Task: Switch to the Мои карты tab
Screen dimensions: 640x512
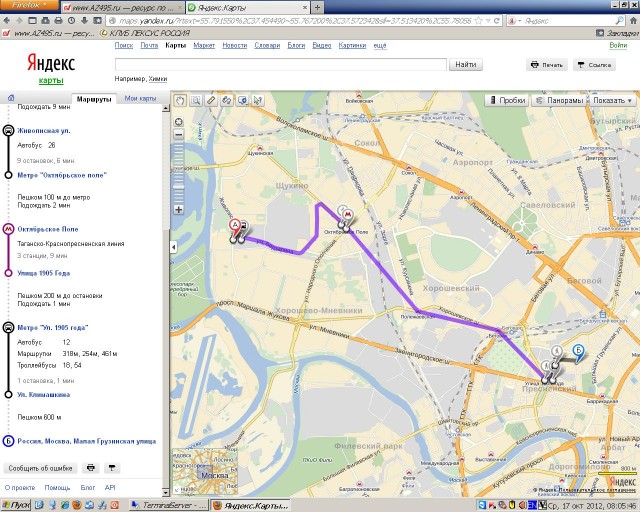Action: pyautogui.click(x=141, y=99)
